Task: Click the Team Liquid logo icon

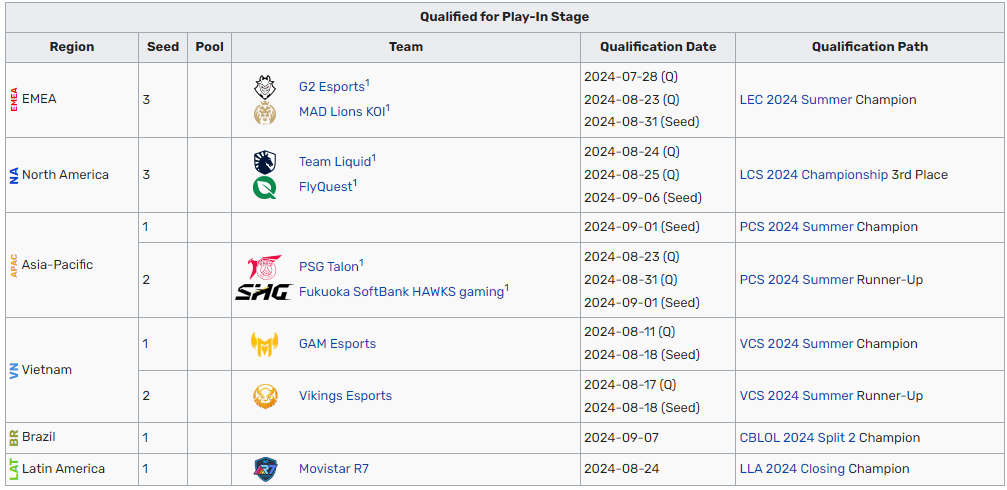Action: [x=265, y=162]
